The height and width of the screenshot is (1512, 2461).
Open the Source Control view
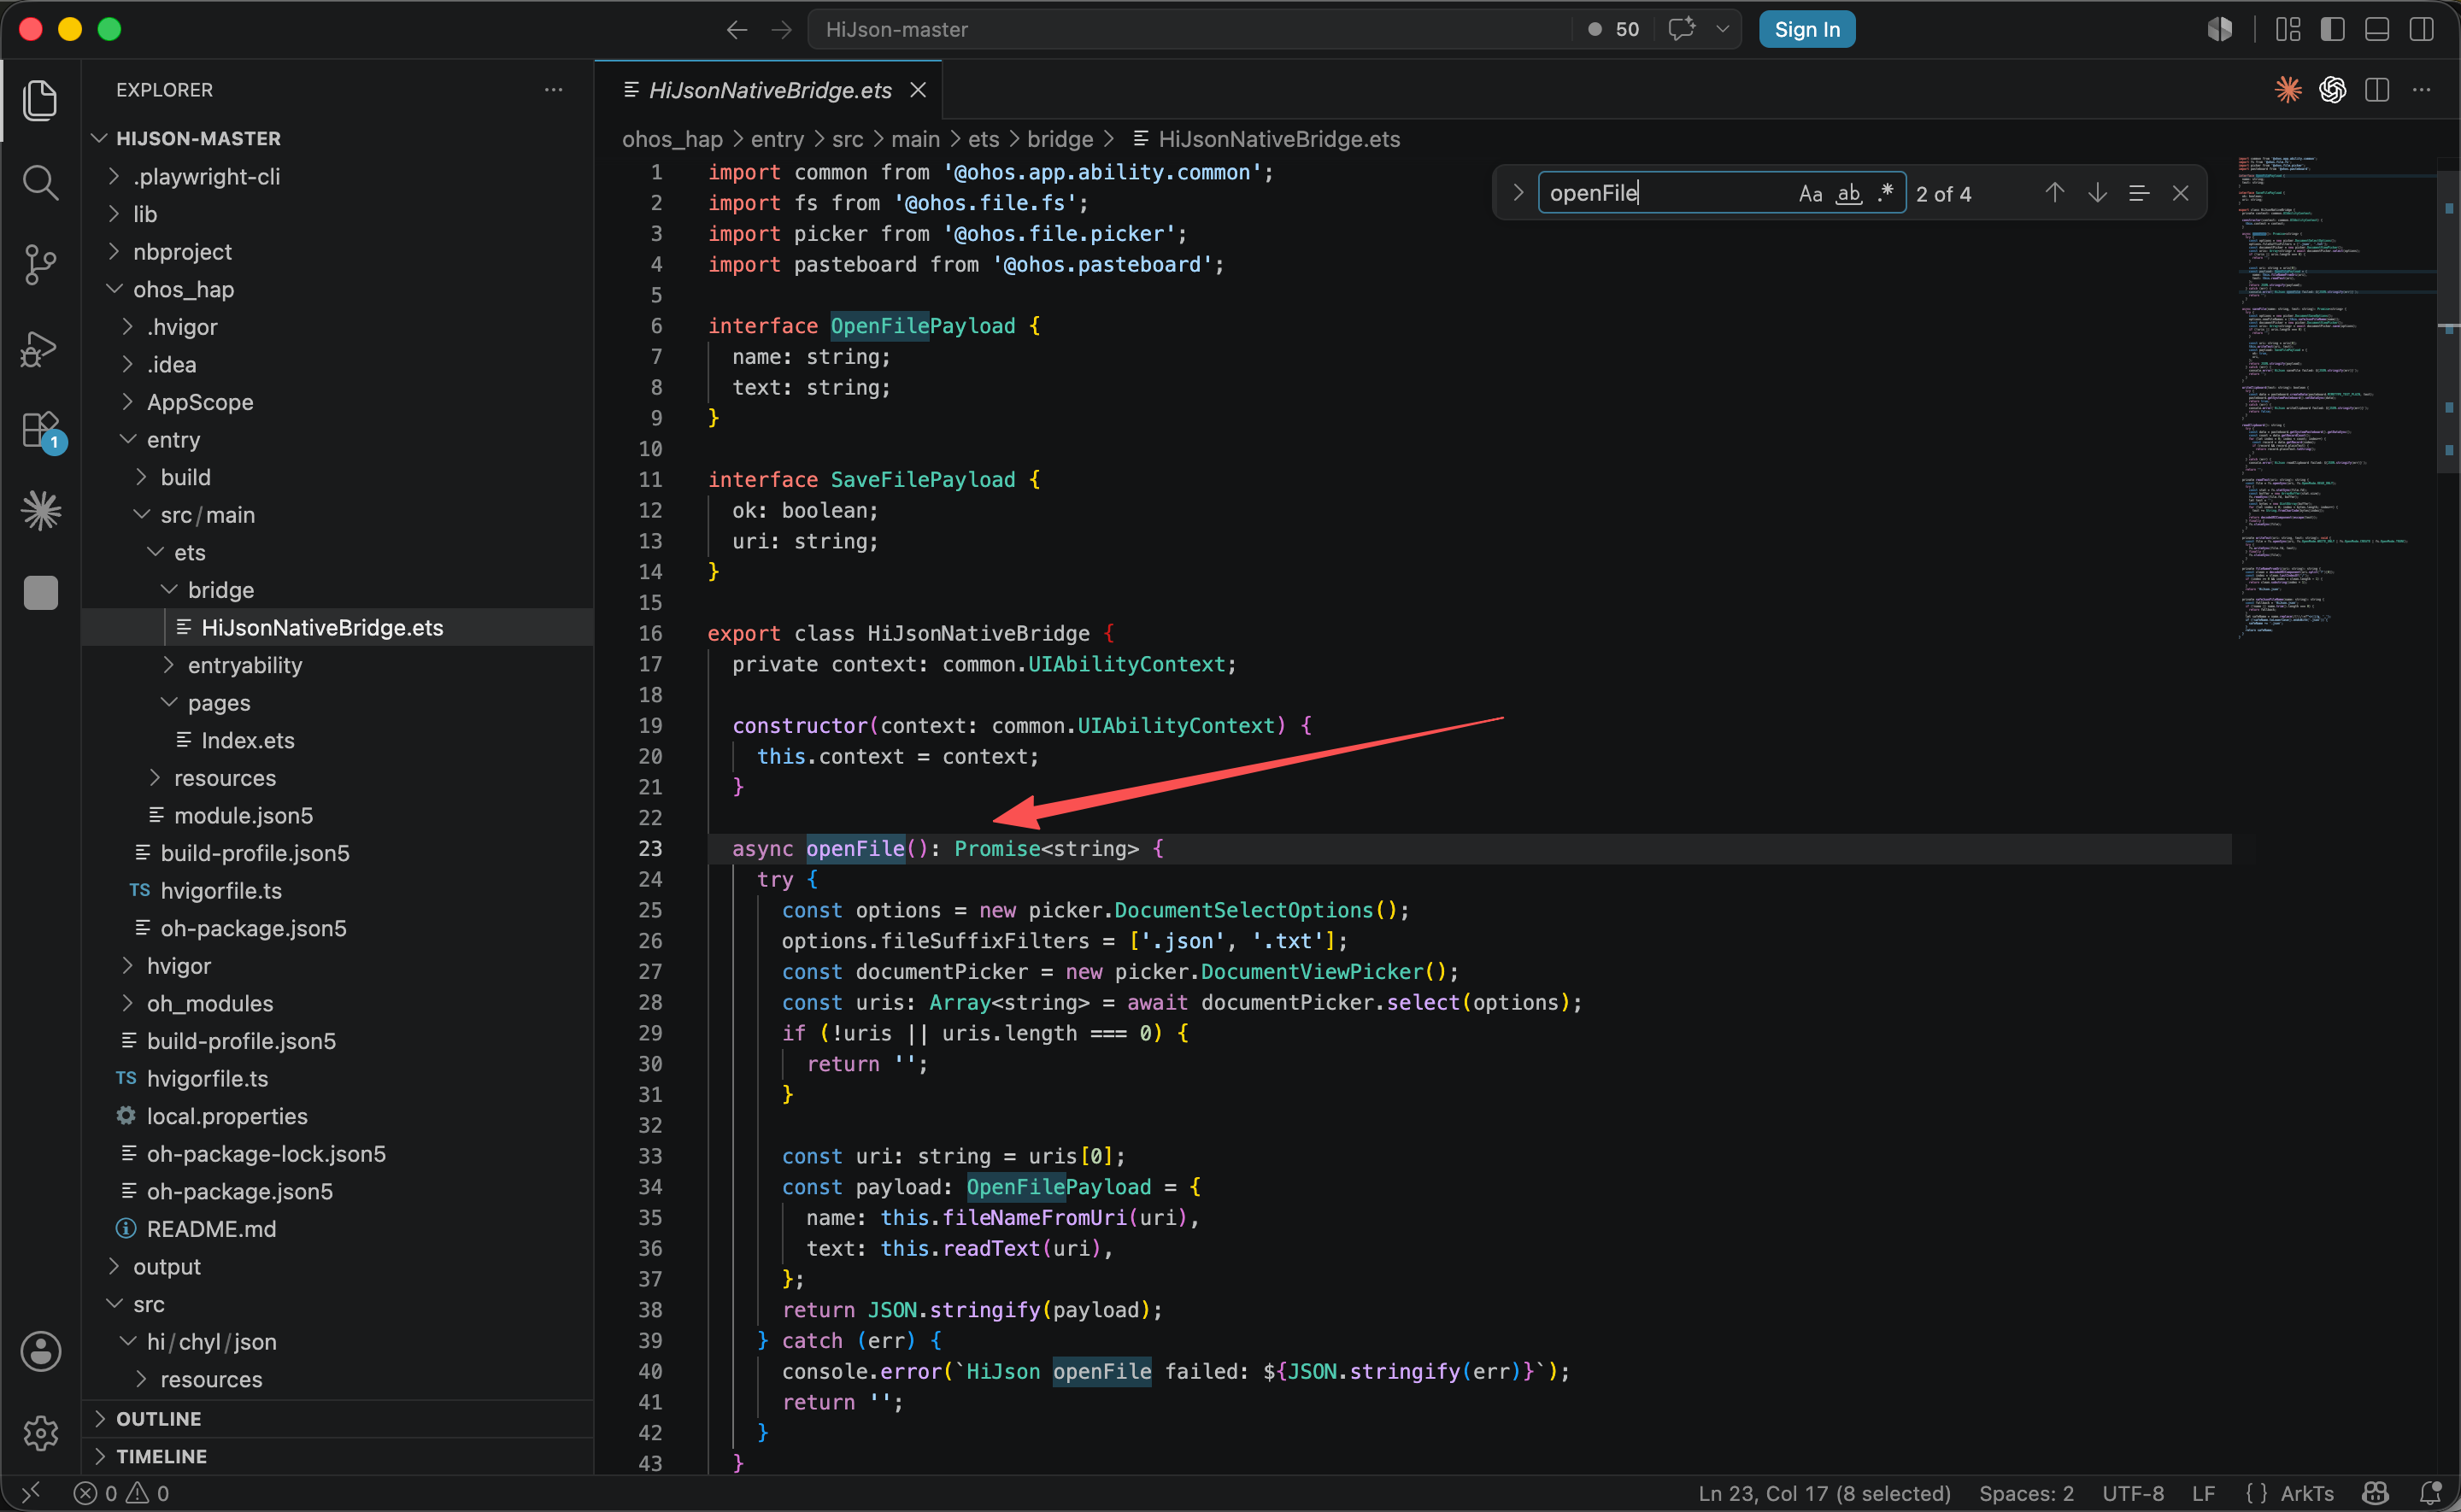pos(40,265)
